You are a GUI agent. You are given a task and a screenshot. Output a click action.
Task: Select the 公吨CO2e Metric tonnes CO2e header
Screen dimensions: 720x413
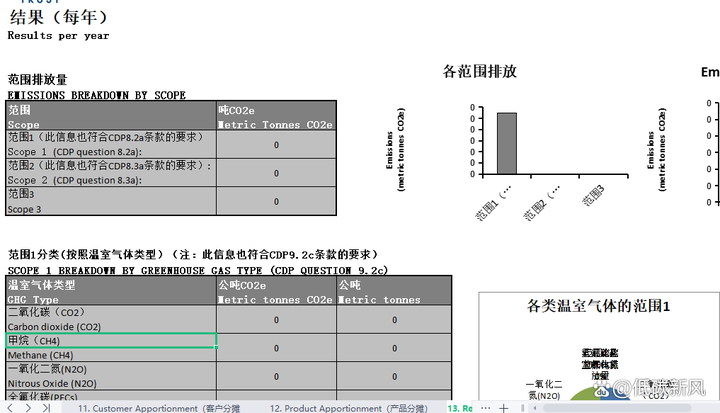(276, 291)
